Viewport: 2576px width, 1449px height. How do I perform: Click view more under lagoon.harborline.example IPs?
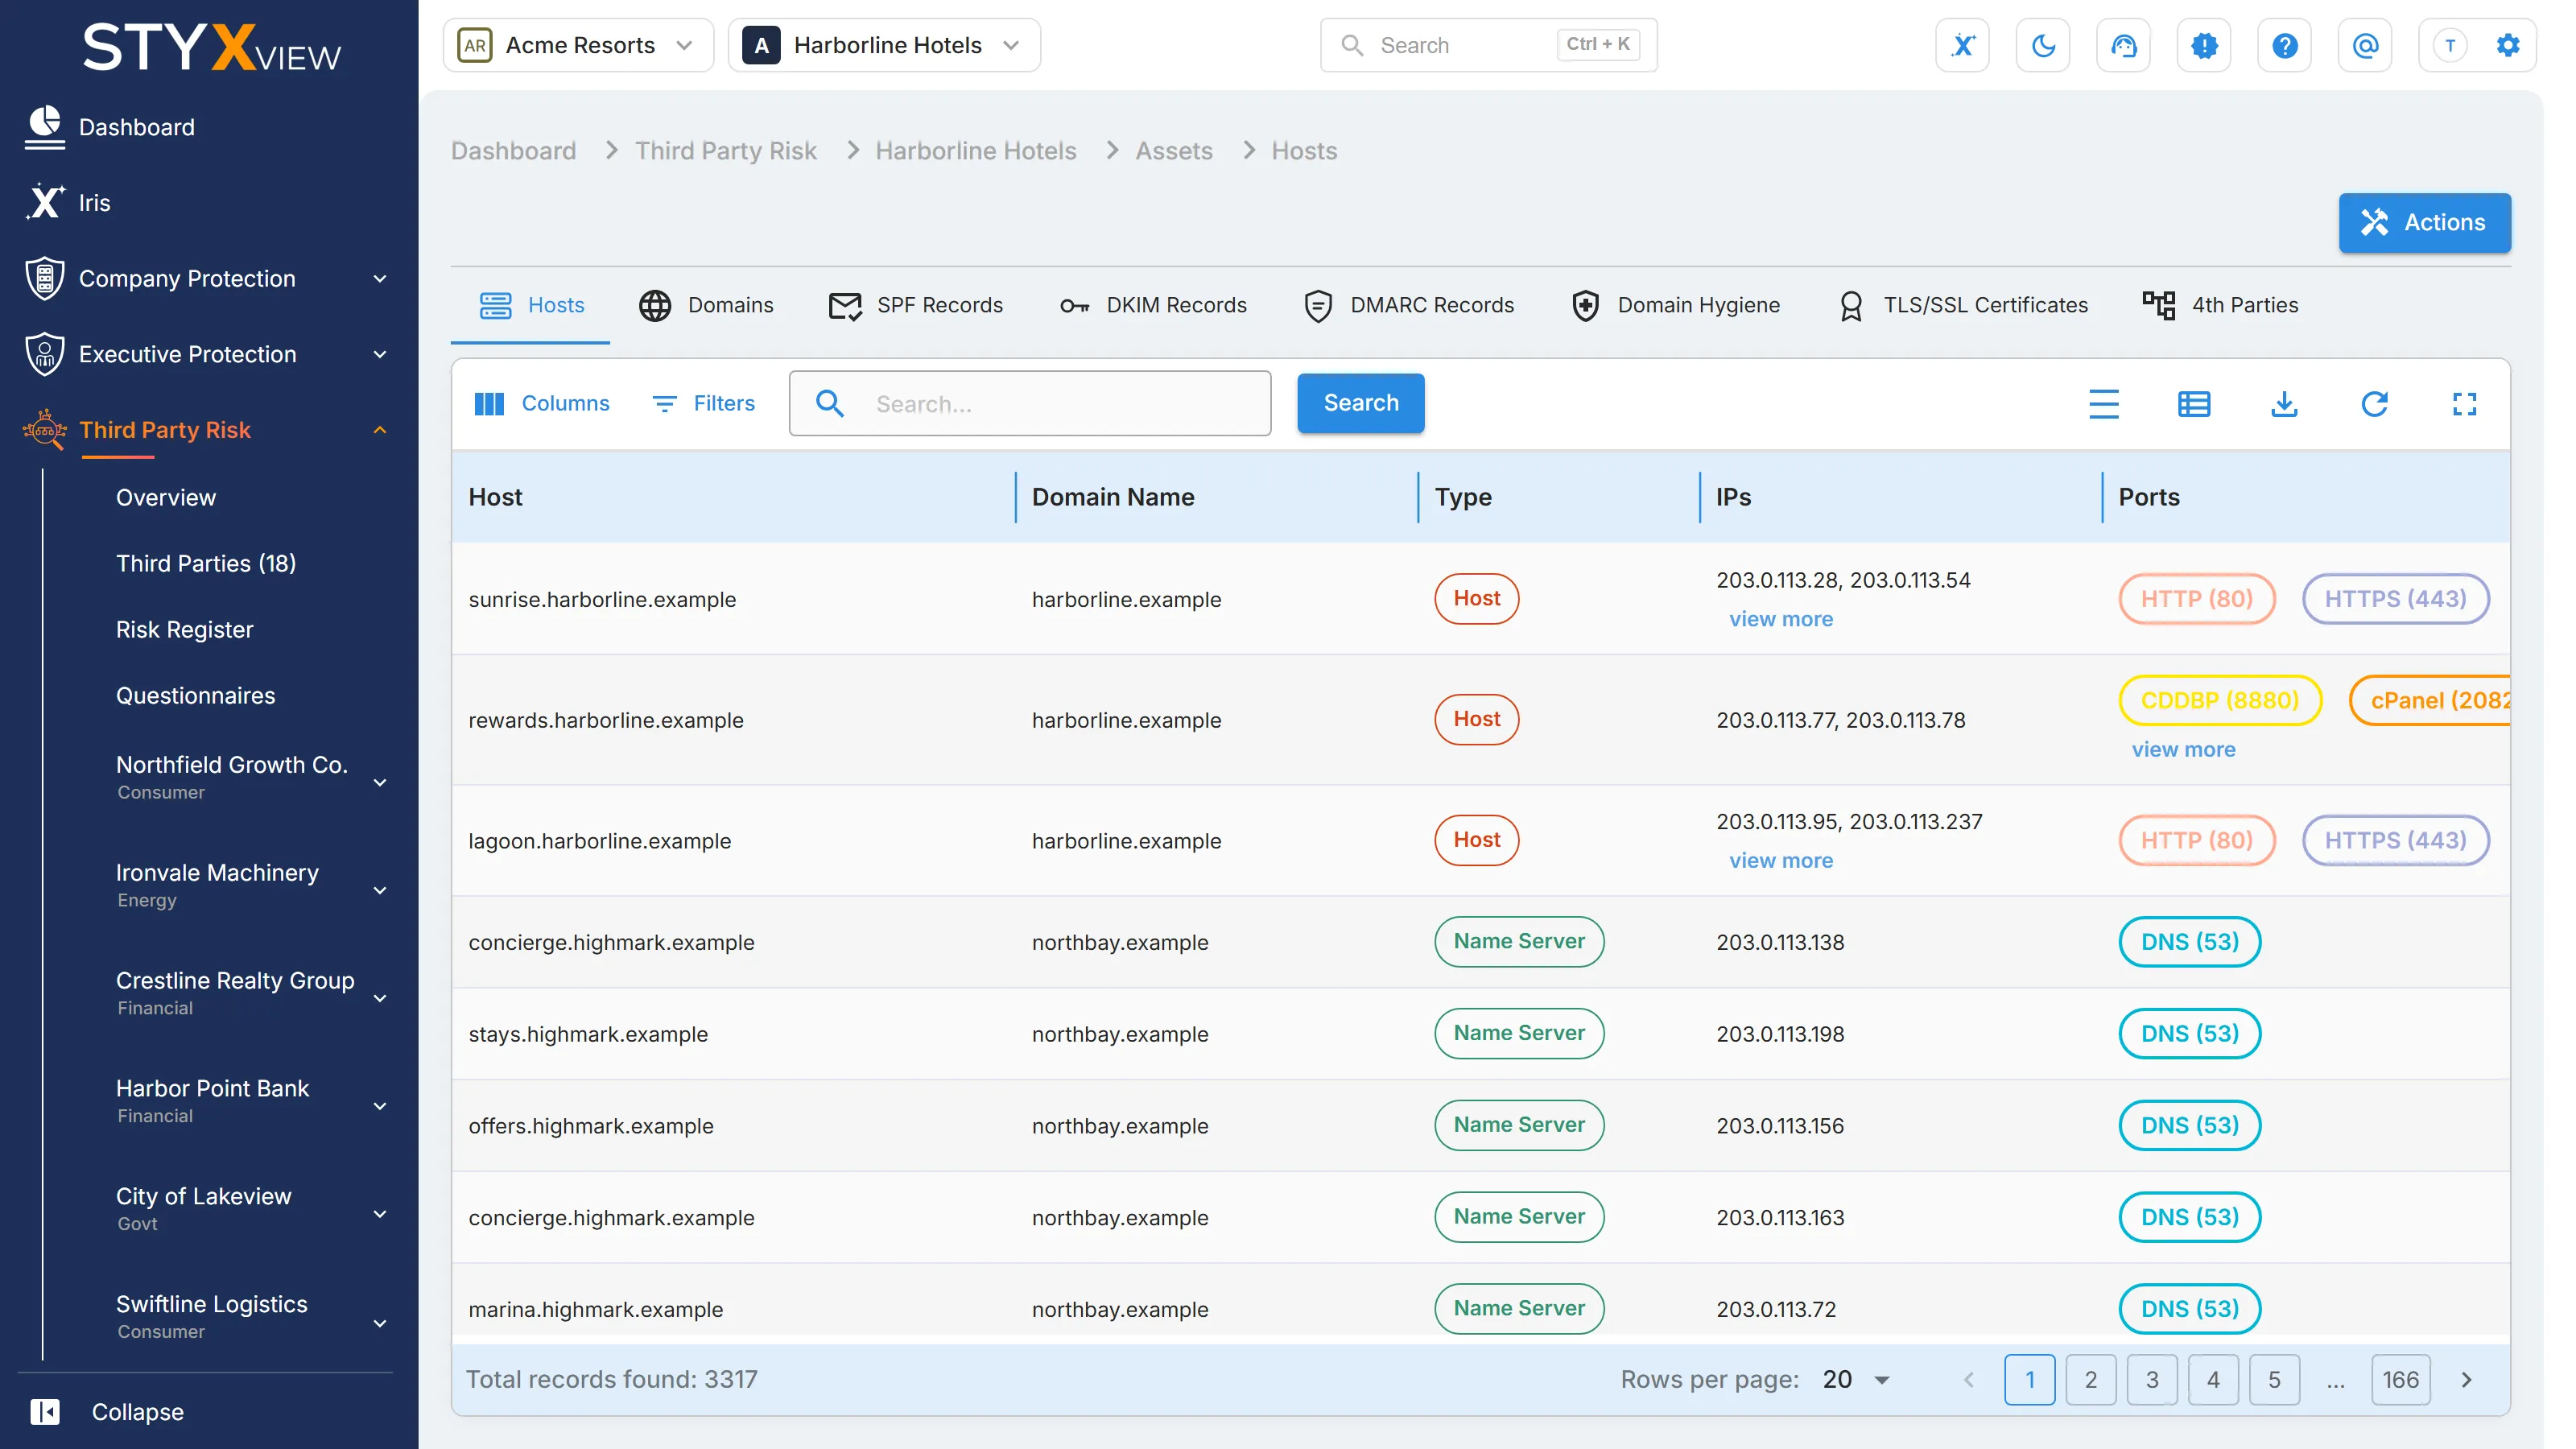(x=1780, y=860)
